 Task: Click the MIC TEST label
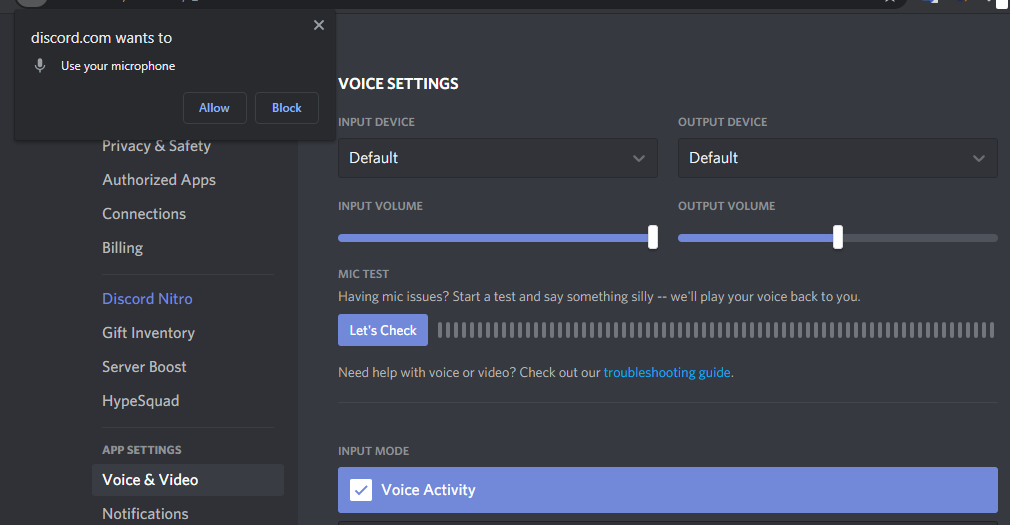point(363,274)
